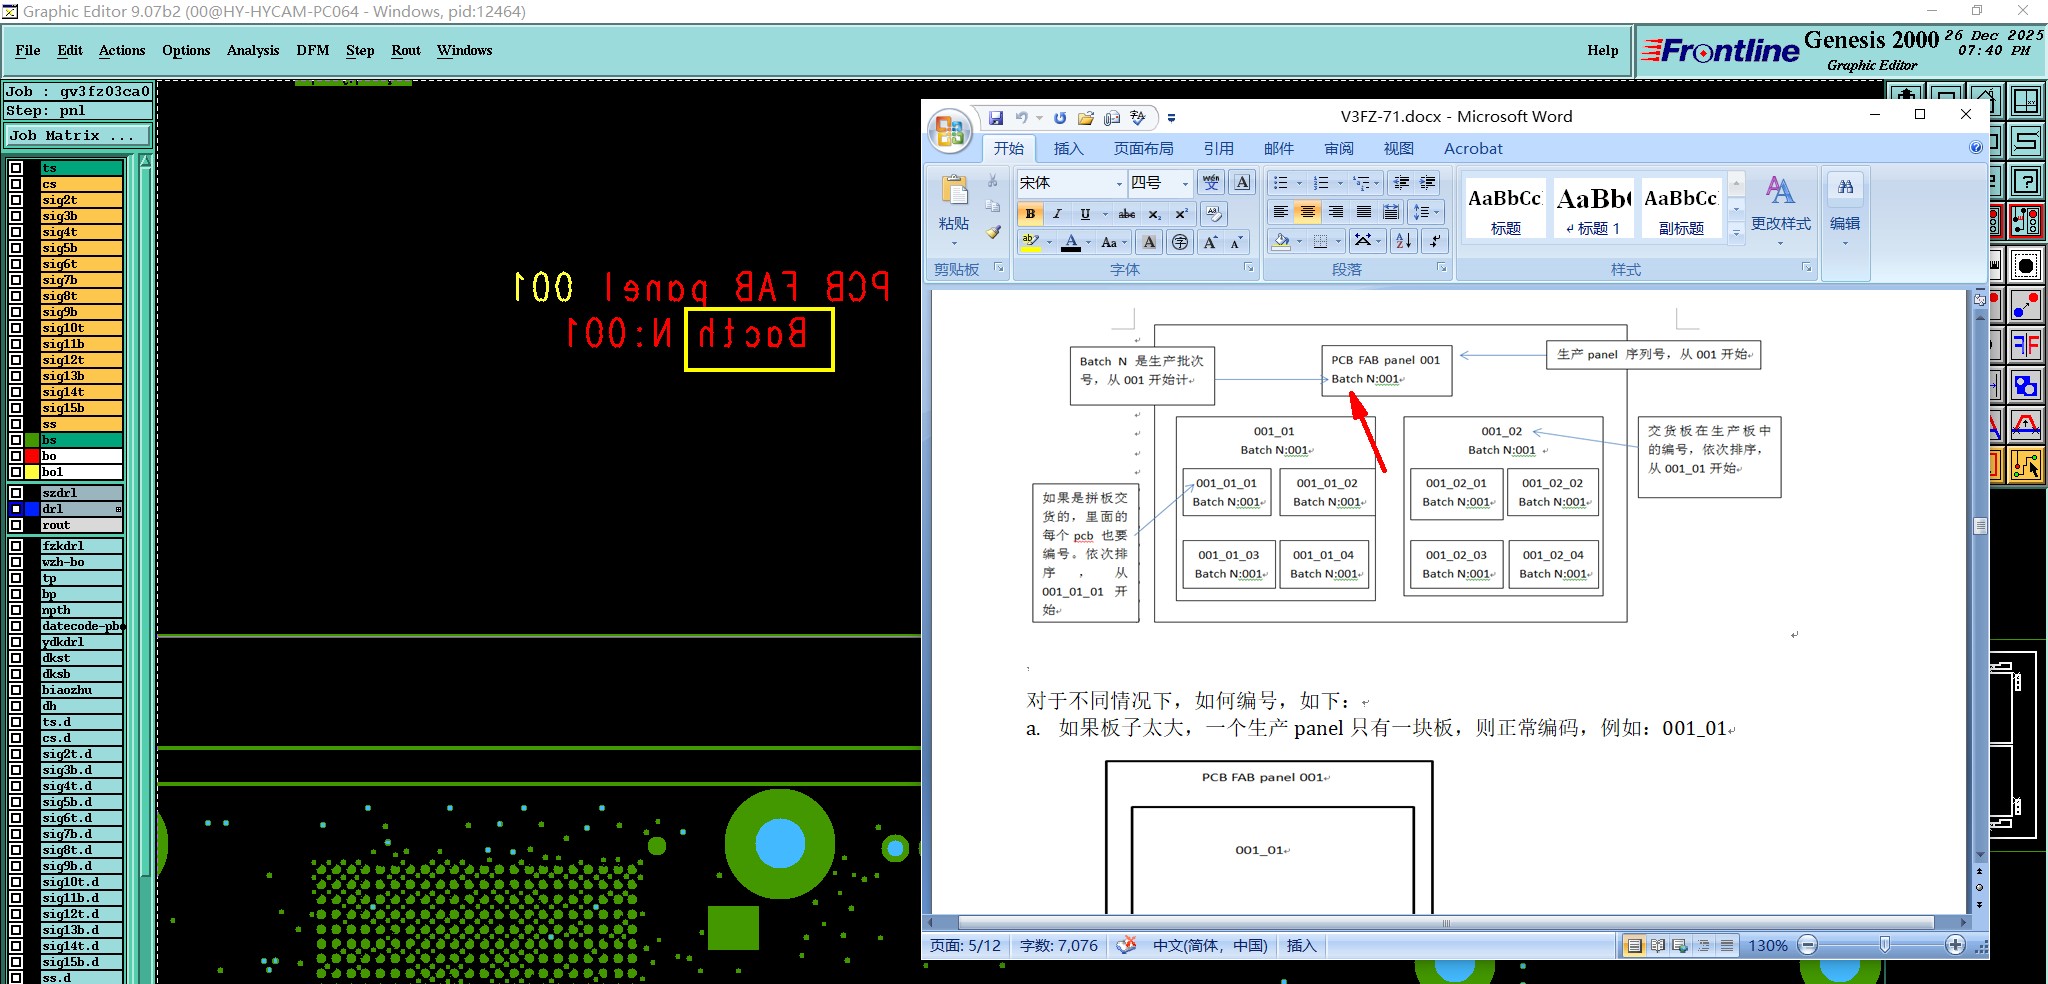Open the Analysis menu in Genesis

[253, 50]
